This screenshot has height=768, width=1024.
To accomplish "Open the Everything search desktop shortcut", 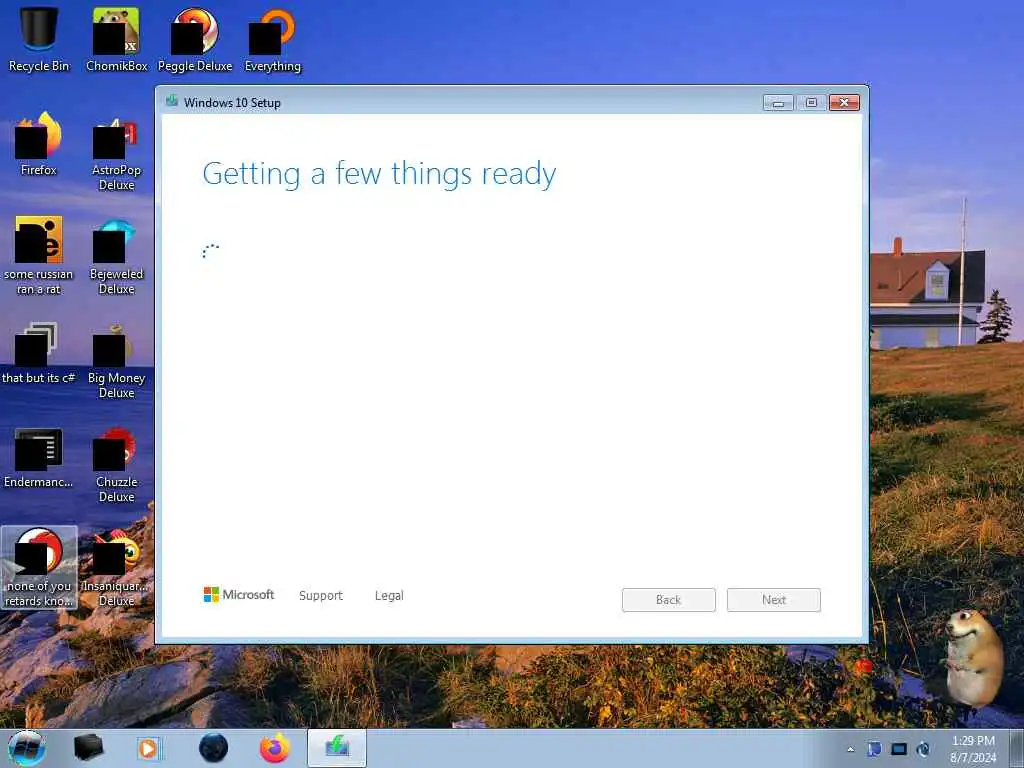I will [272, 39].
